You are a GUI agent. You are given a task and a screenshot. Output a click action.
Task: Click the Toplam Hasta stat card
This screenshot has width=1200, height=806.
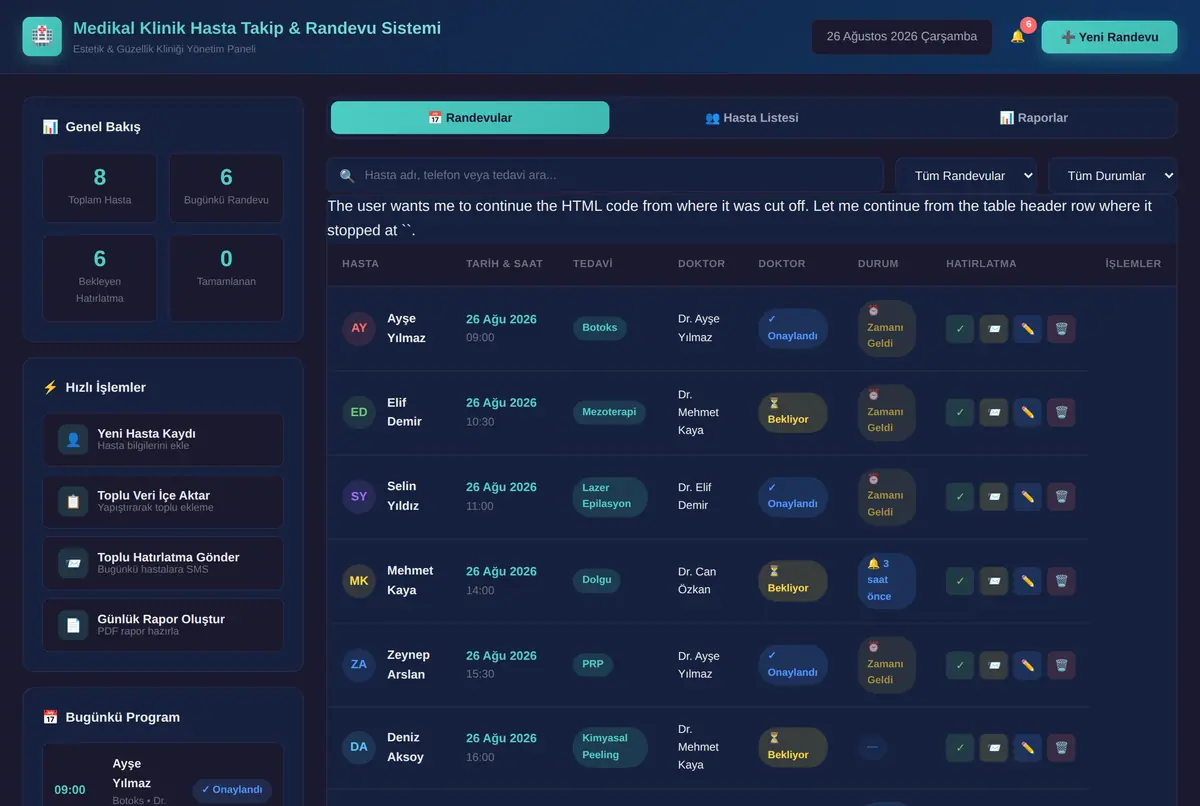coord(100,187)
